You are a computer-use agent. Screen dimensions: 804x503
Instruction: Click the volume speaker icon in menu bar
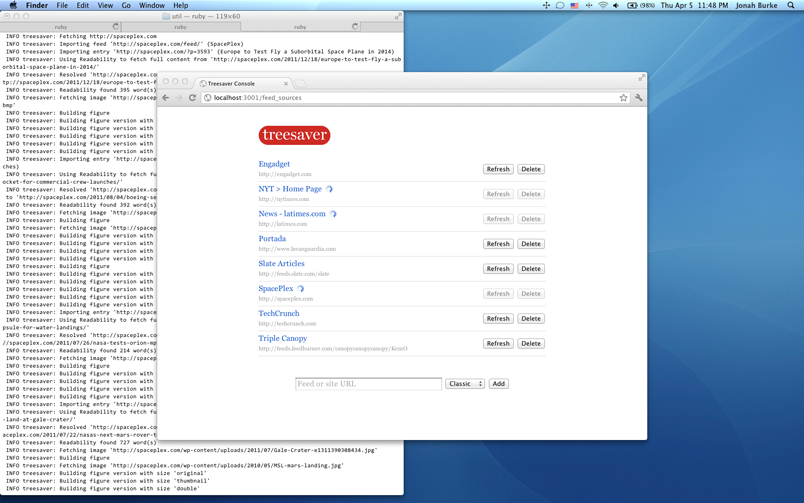pyautogui.click(x=616, y=6)
